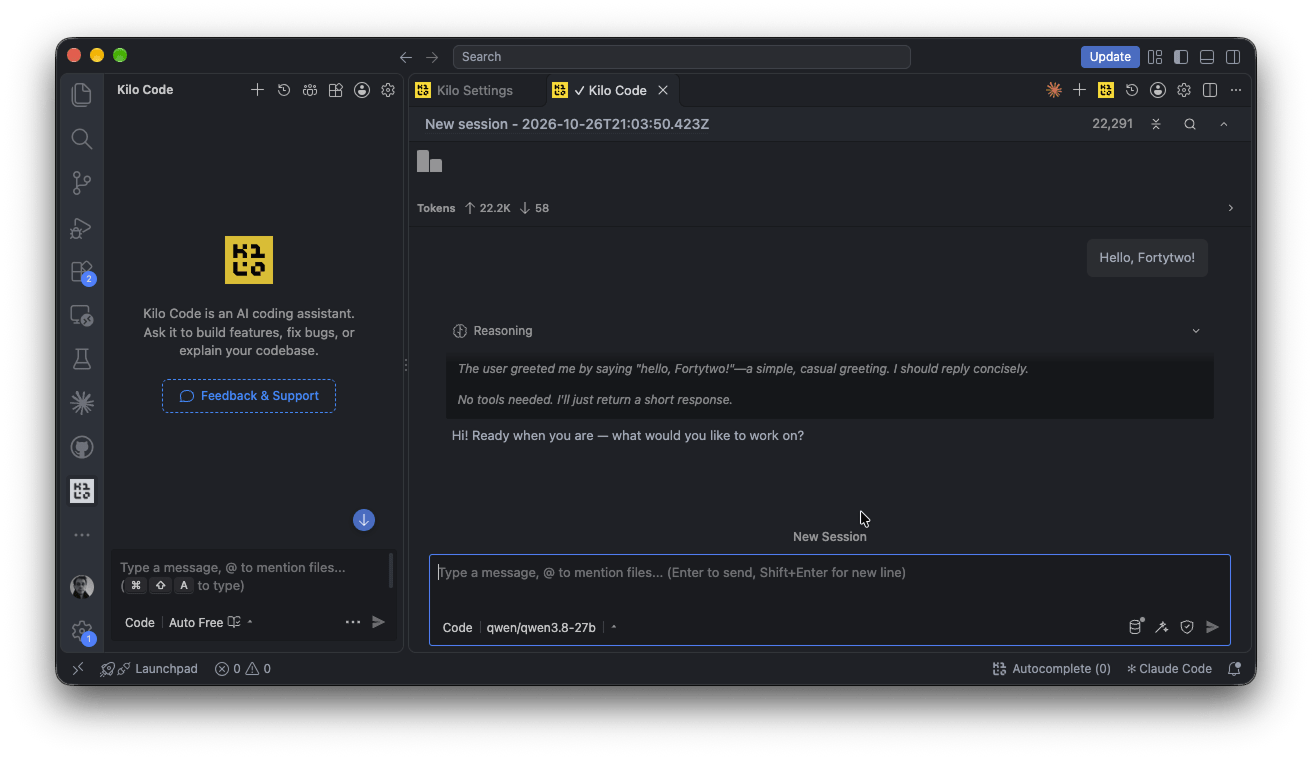The width and height of the screenshot is (1312, 759).
Task: Open the Remote Explorer view
Action: click(x=82, y=316)
